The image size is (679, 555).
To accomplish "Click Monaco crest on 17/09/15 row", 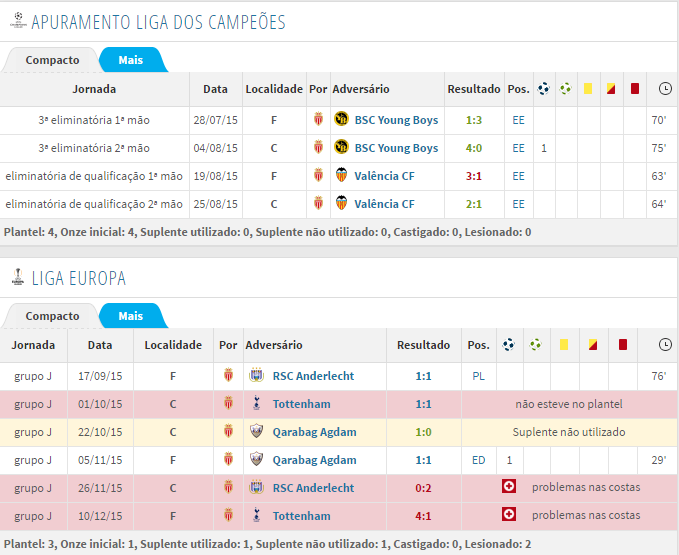I will [x=228, y=375].
